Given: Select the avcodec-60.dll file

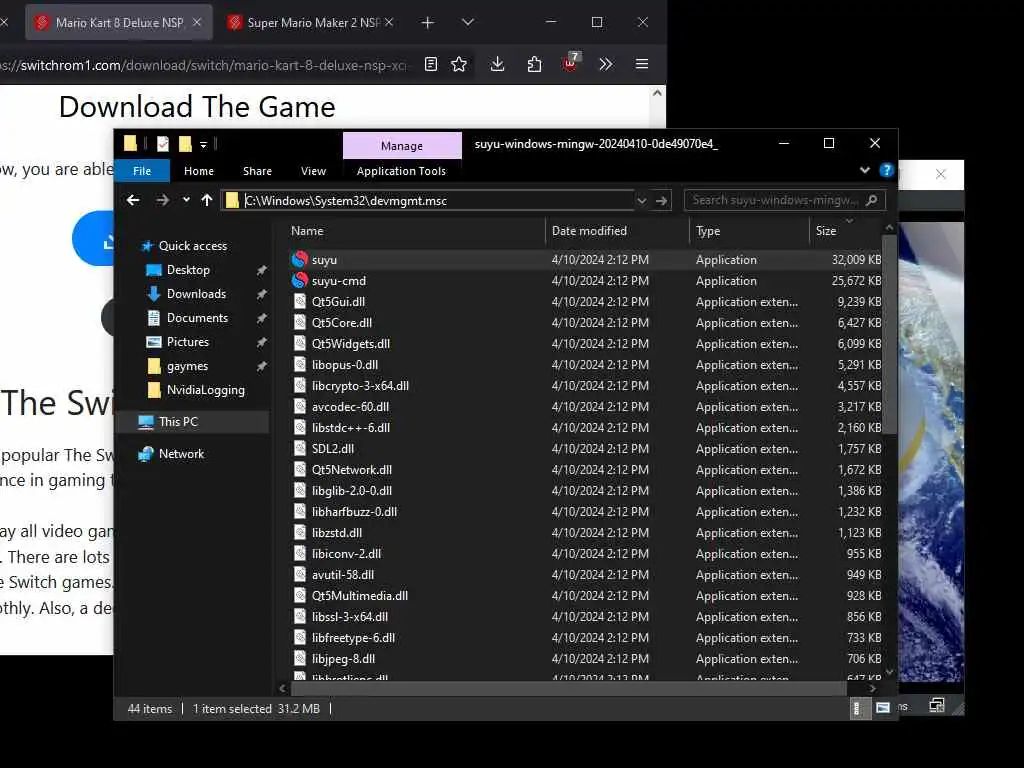Looking at the screenshot, I should (x=350, y=407).
